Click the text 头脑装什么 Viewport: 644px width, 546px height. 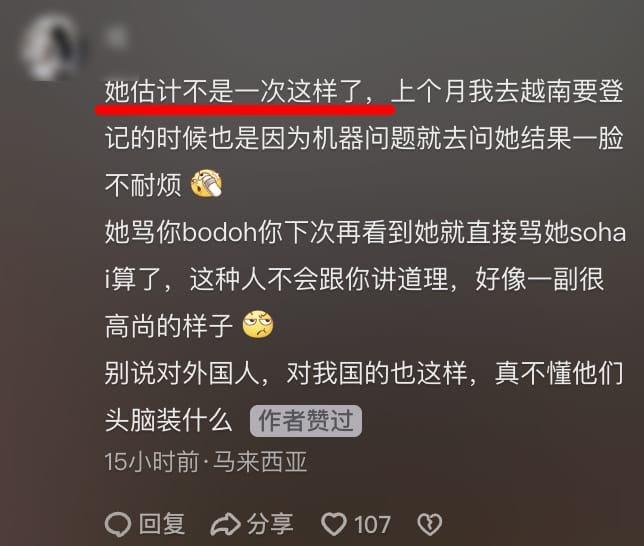[x=169, y=420]
